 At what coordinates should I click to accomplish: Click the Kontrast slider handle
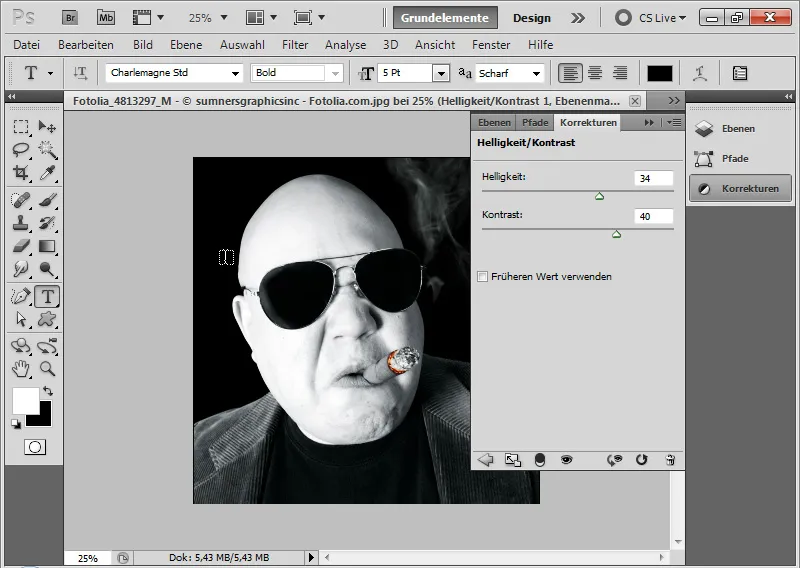click(616, 234)
